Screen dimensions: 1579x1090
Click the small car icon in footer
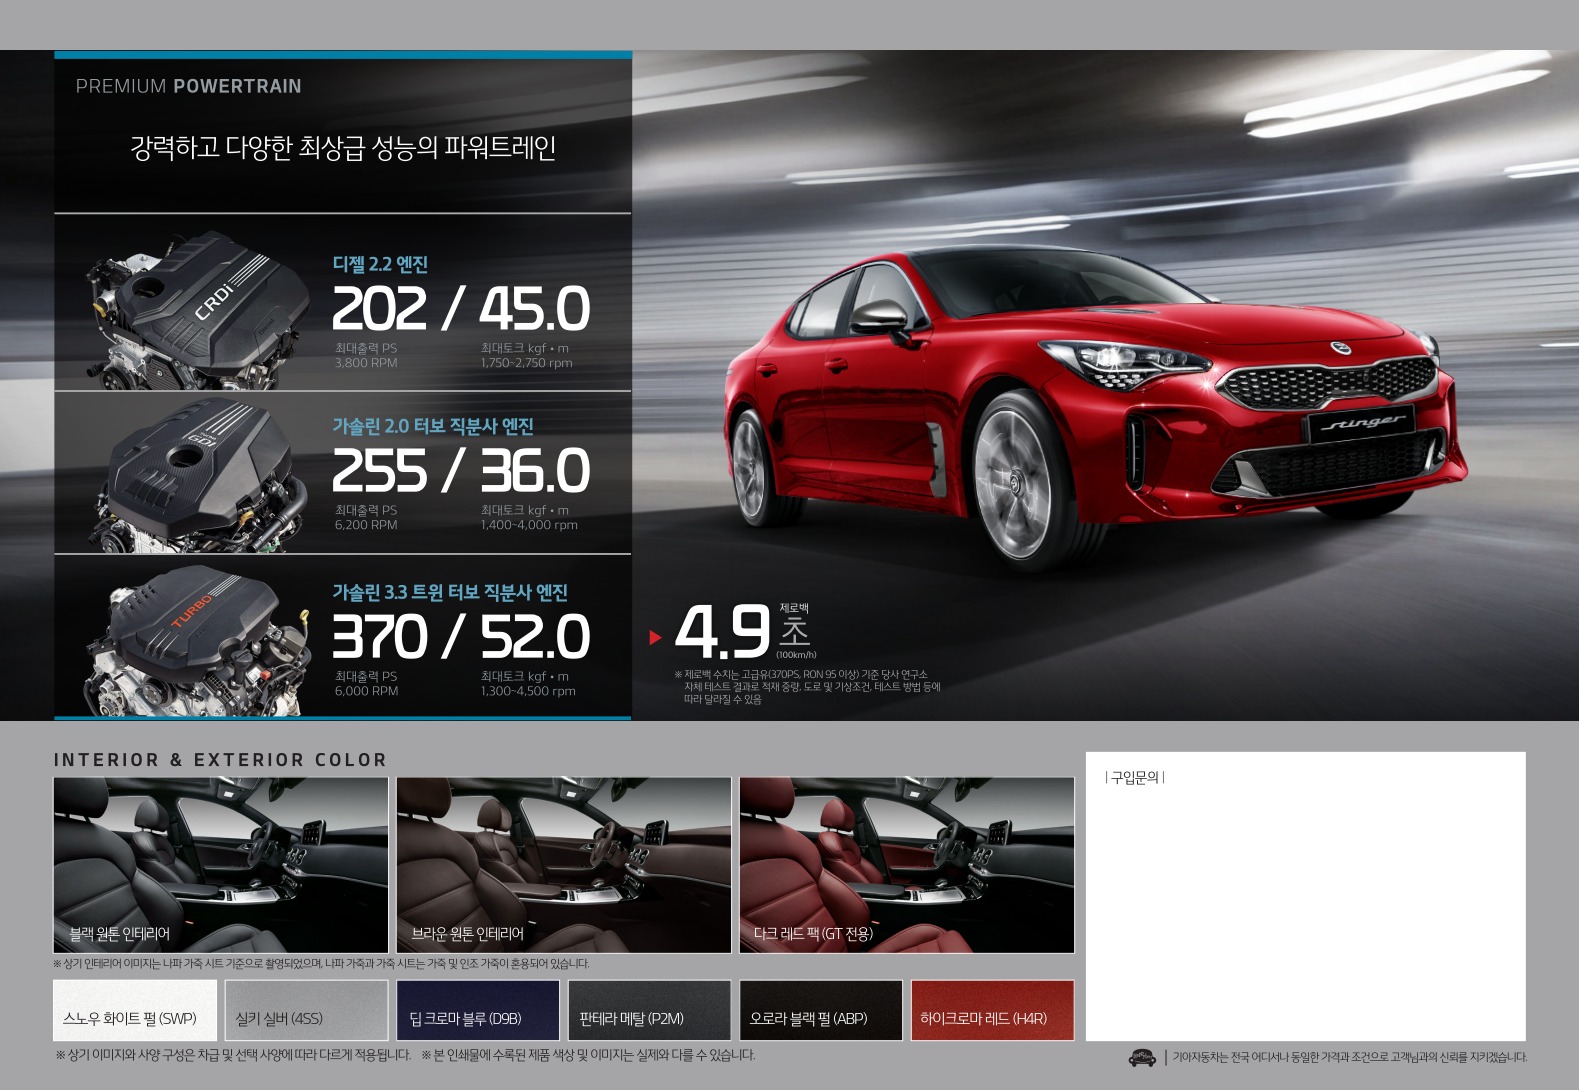pyautogui.click(x=1141, y=1057)
